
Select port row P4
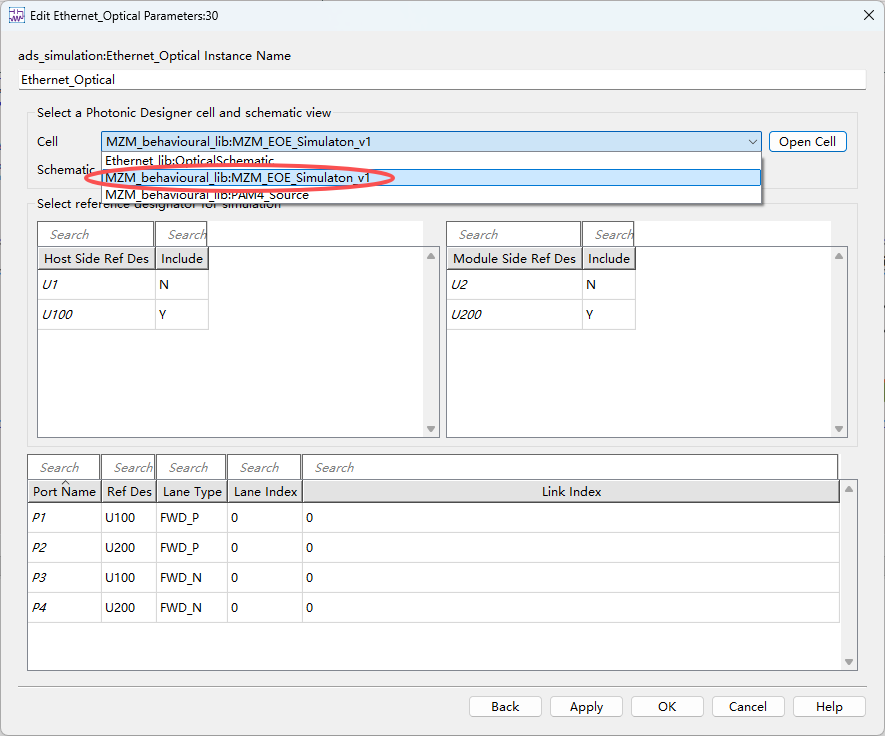tap(64, 607)
